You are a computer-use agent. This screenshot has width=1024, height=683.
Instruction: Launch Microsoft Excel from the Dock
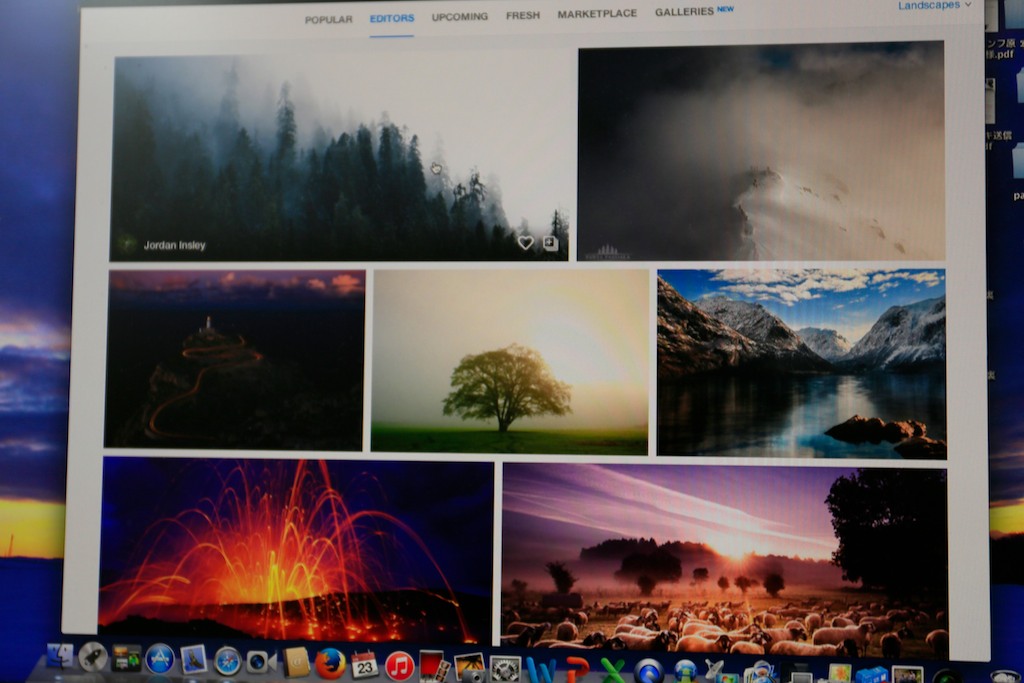[x=613, y=671]
